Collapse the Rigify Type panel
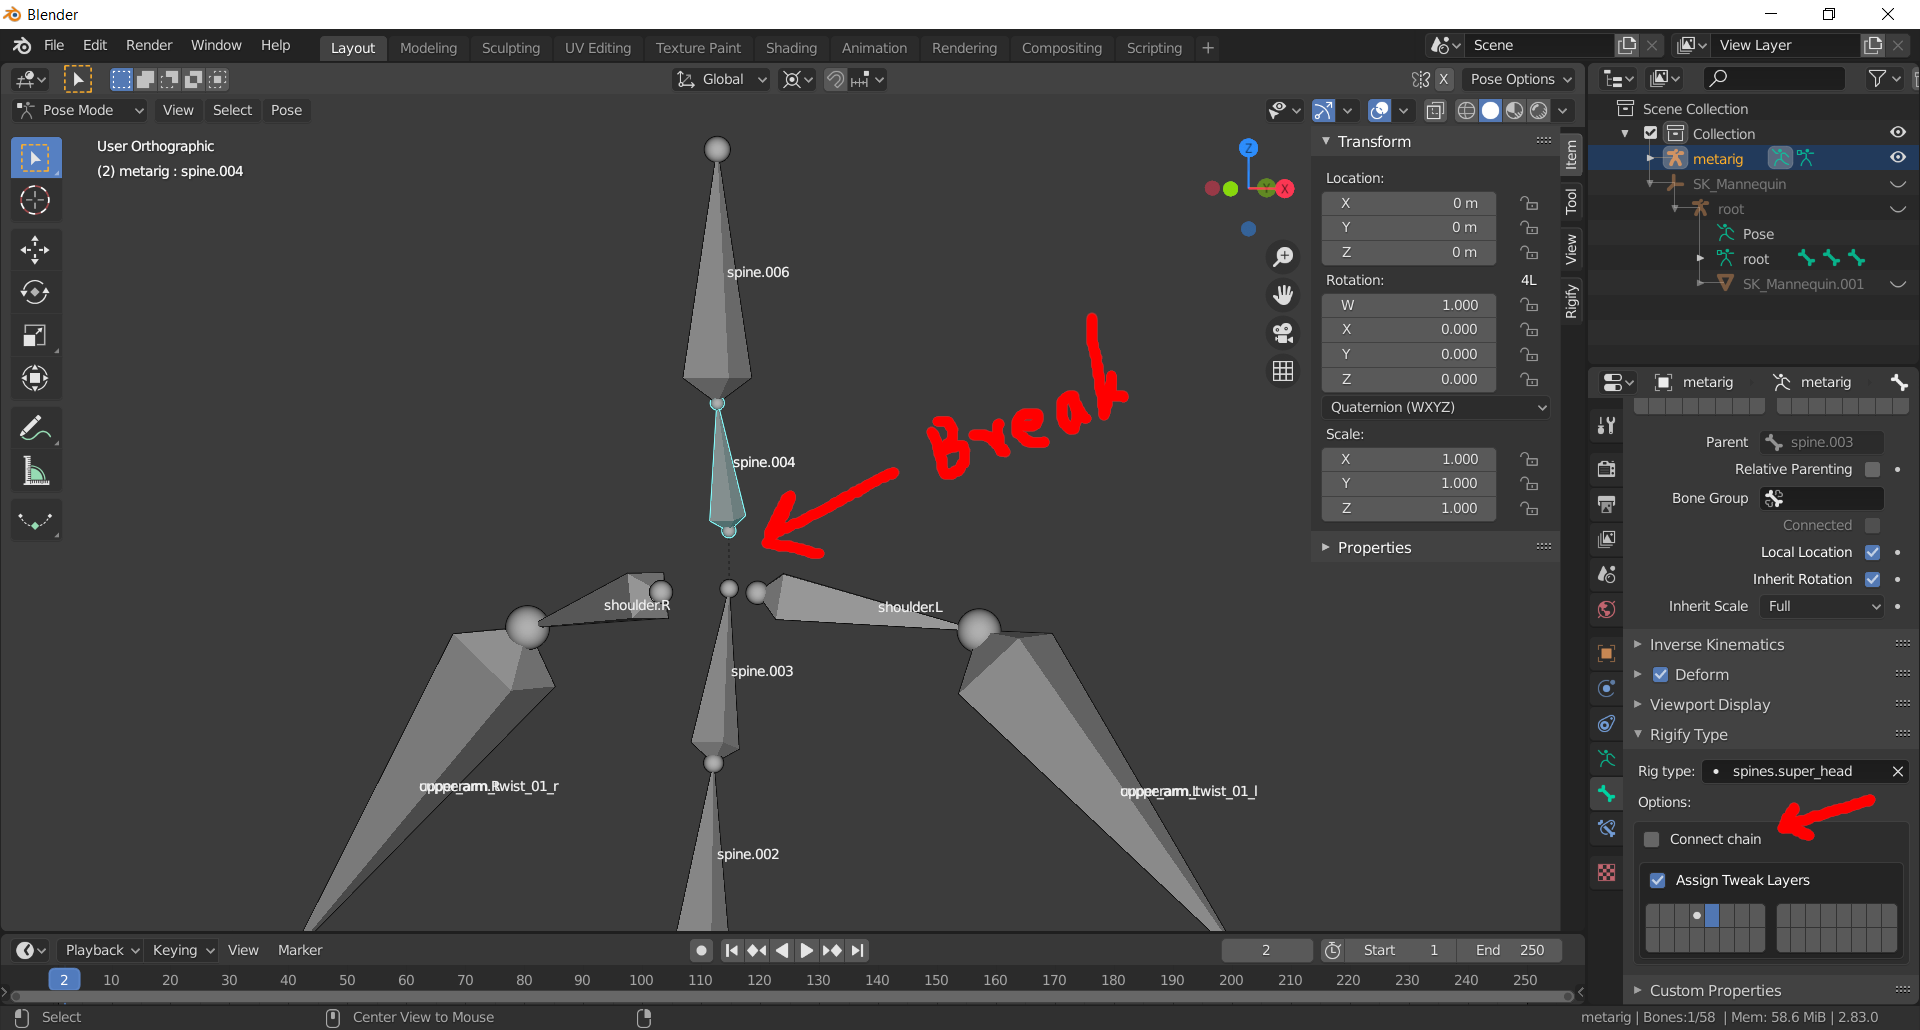Image resolution: width=1920 pixels, height=1030 pixels. tap(1688, 735)
